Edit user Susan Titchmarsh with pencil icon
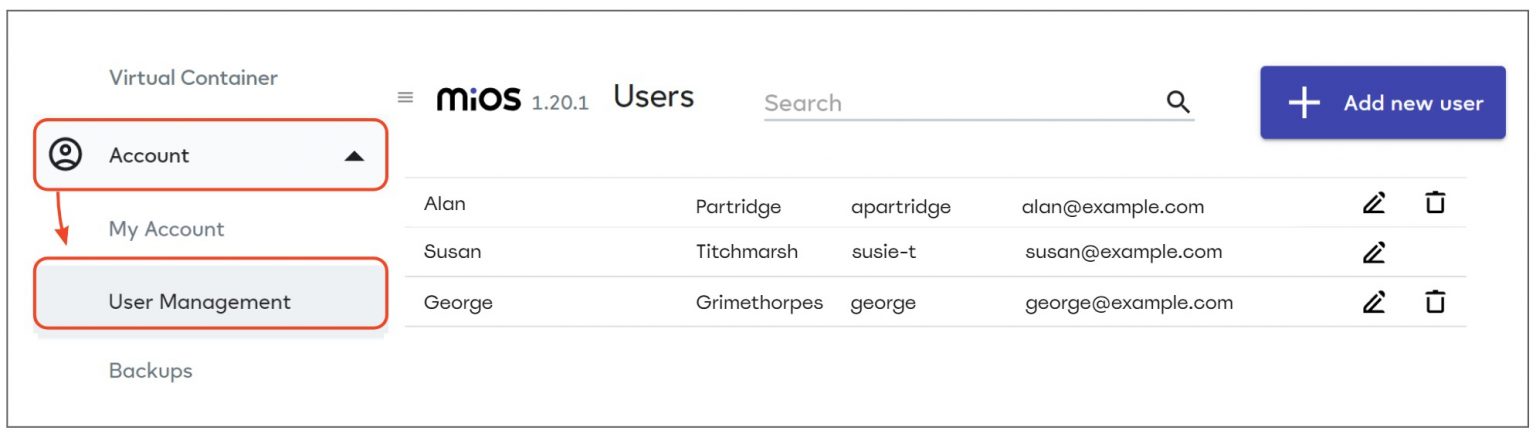 click(x=1374, y=253)
